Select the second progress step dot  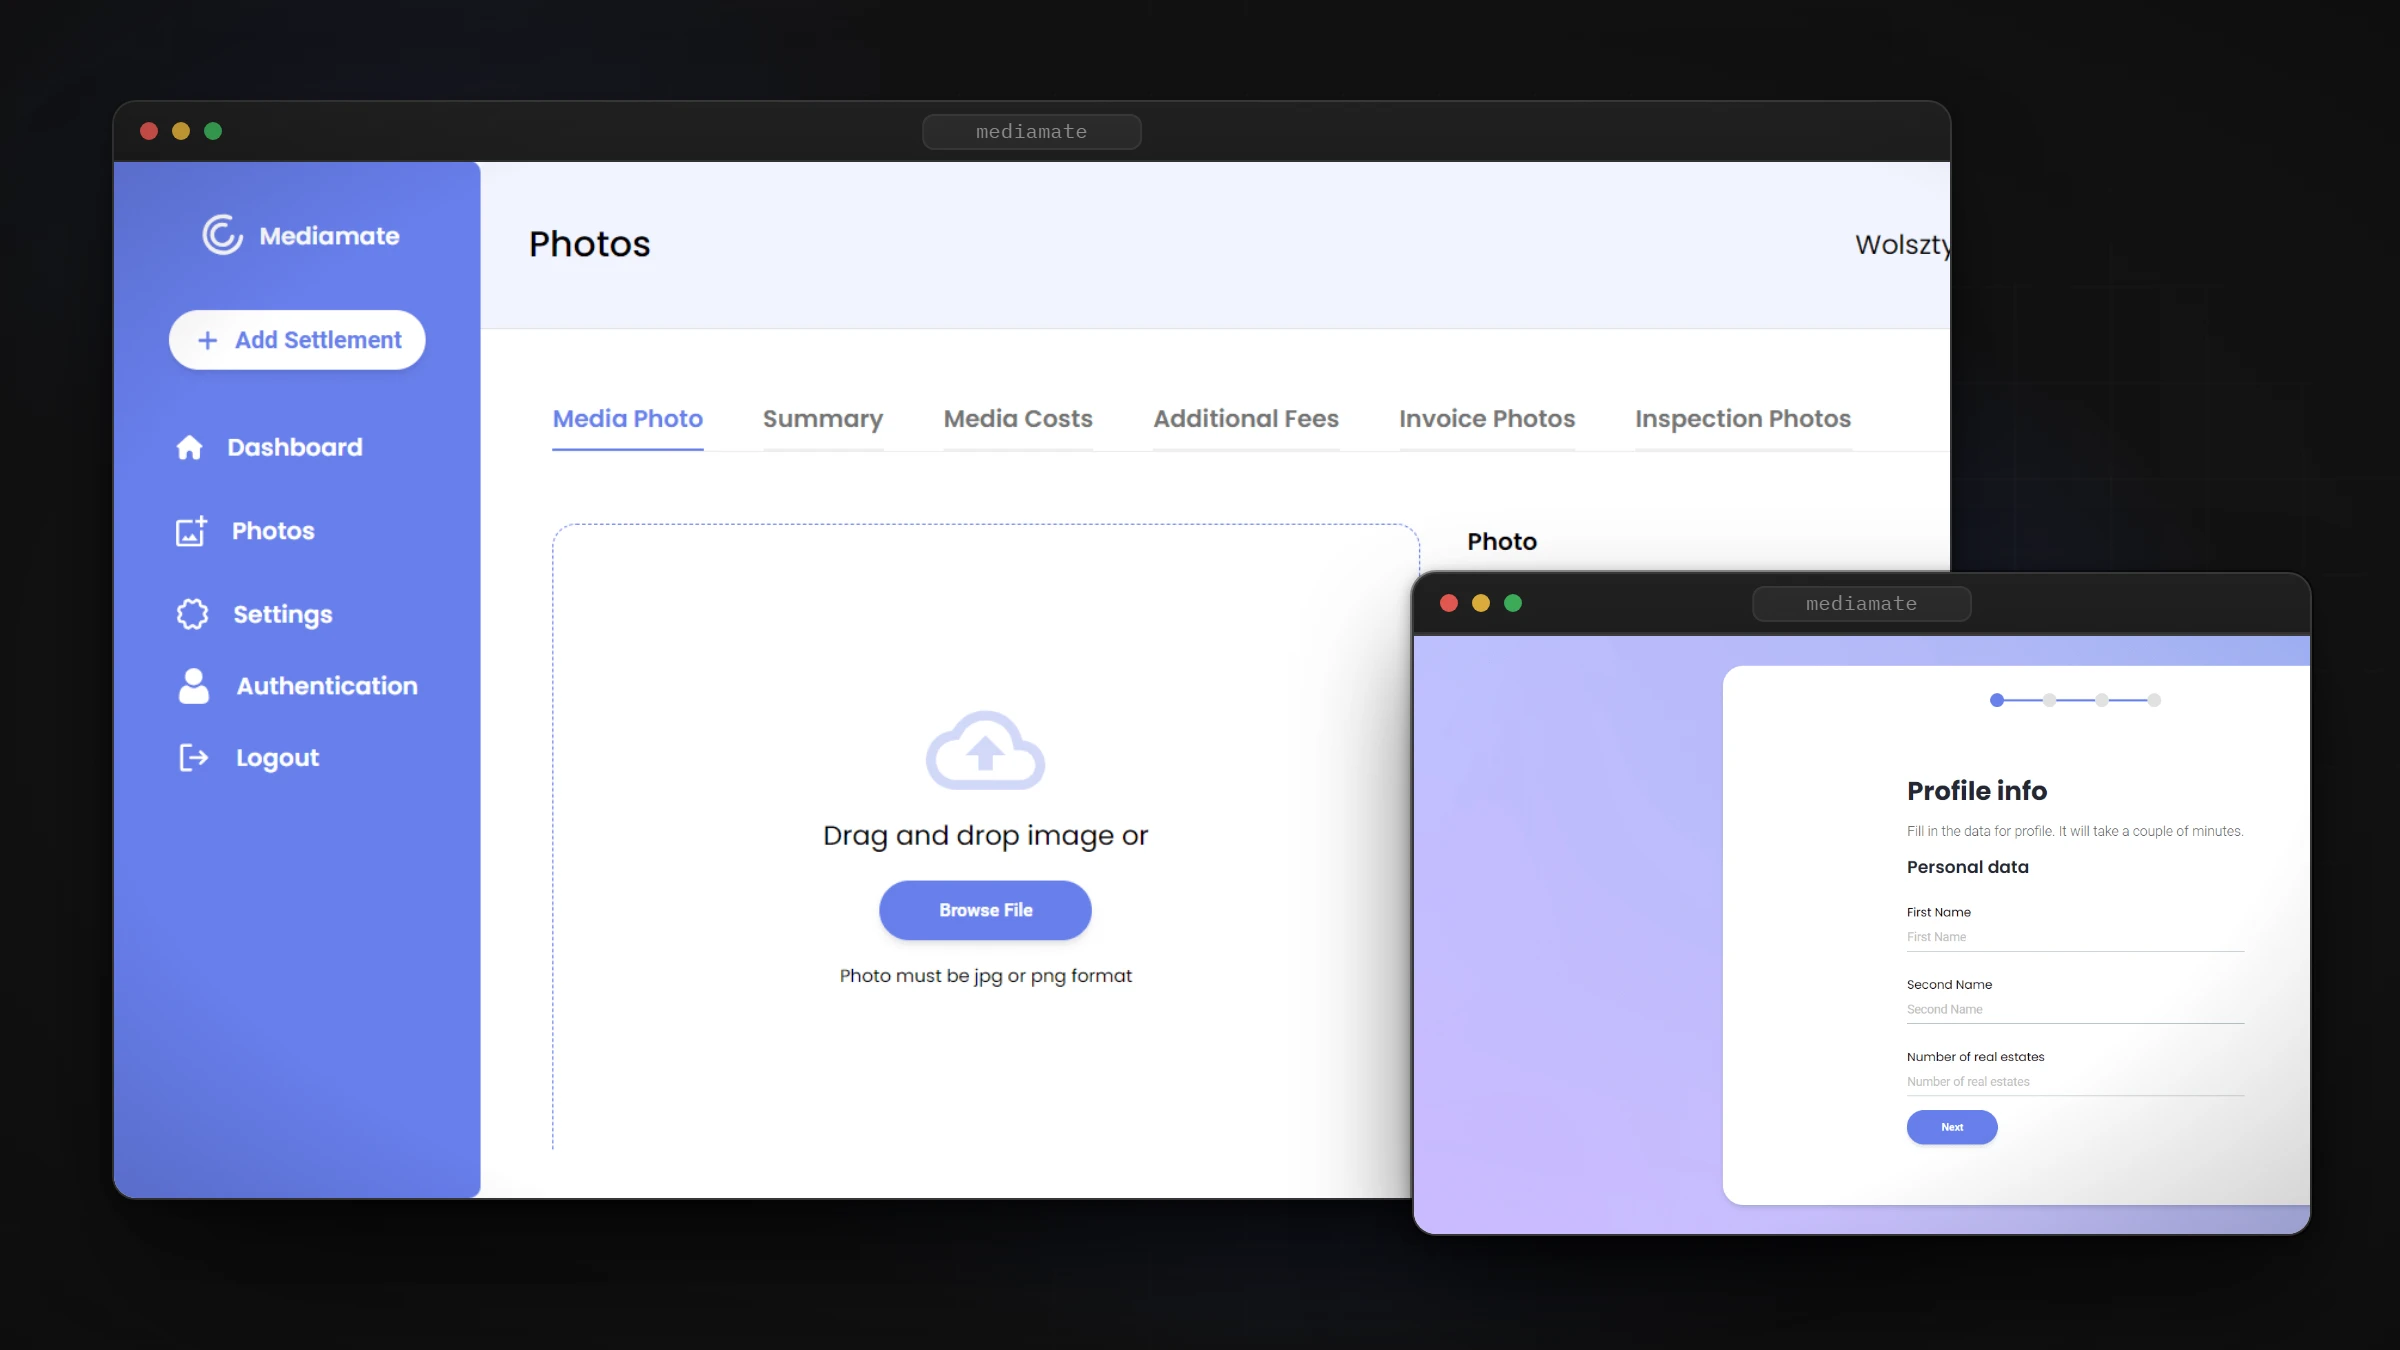pos(2049,700)
